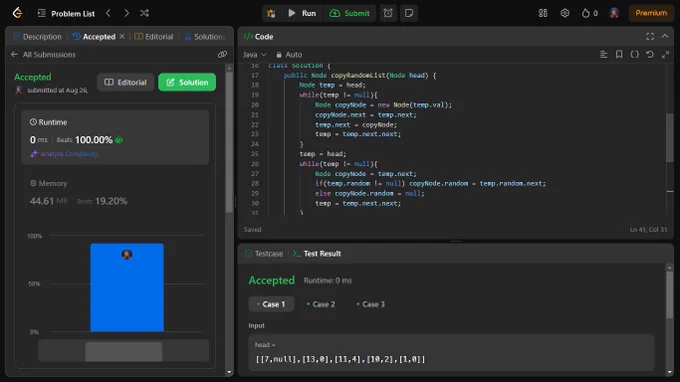
Task: Pick a random problem with the shuffle icon
Action: (x=144, y=13)
